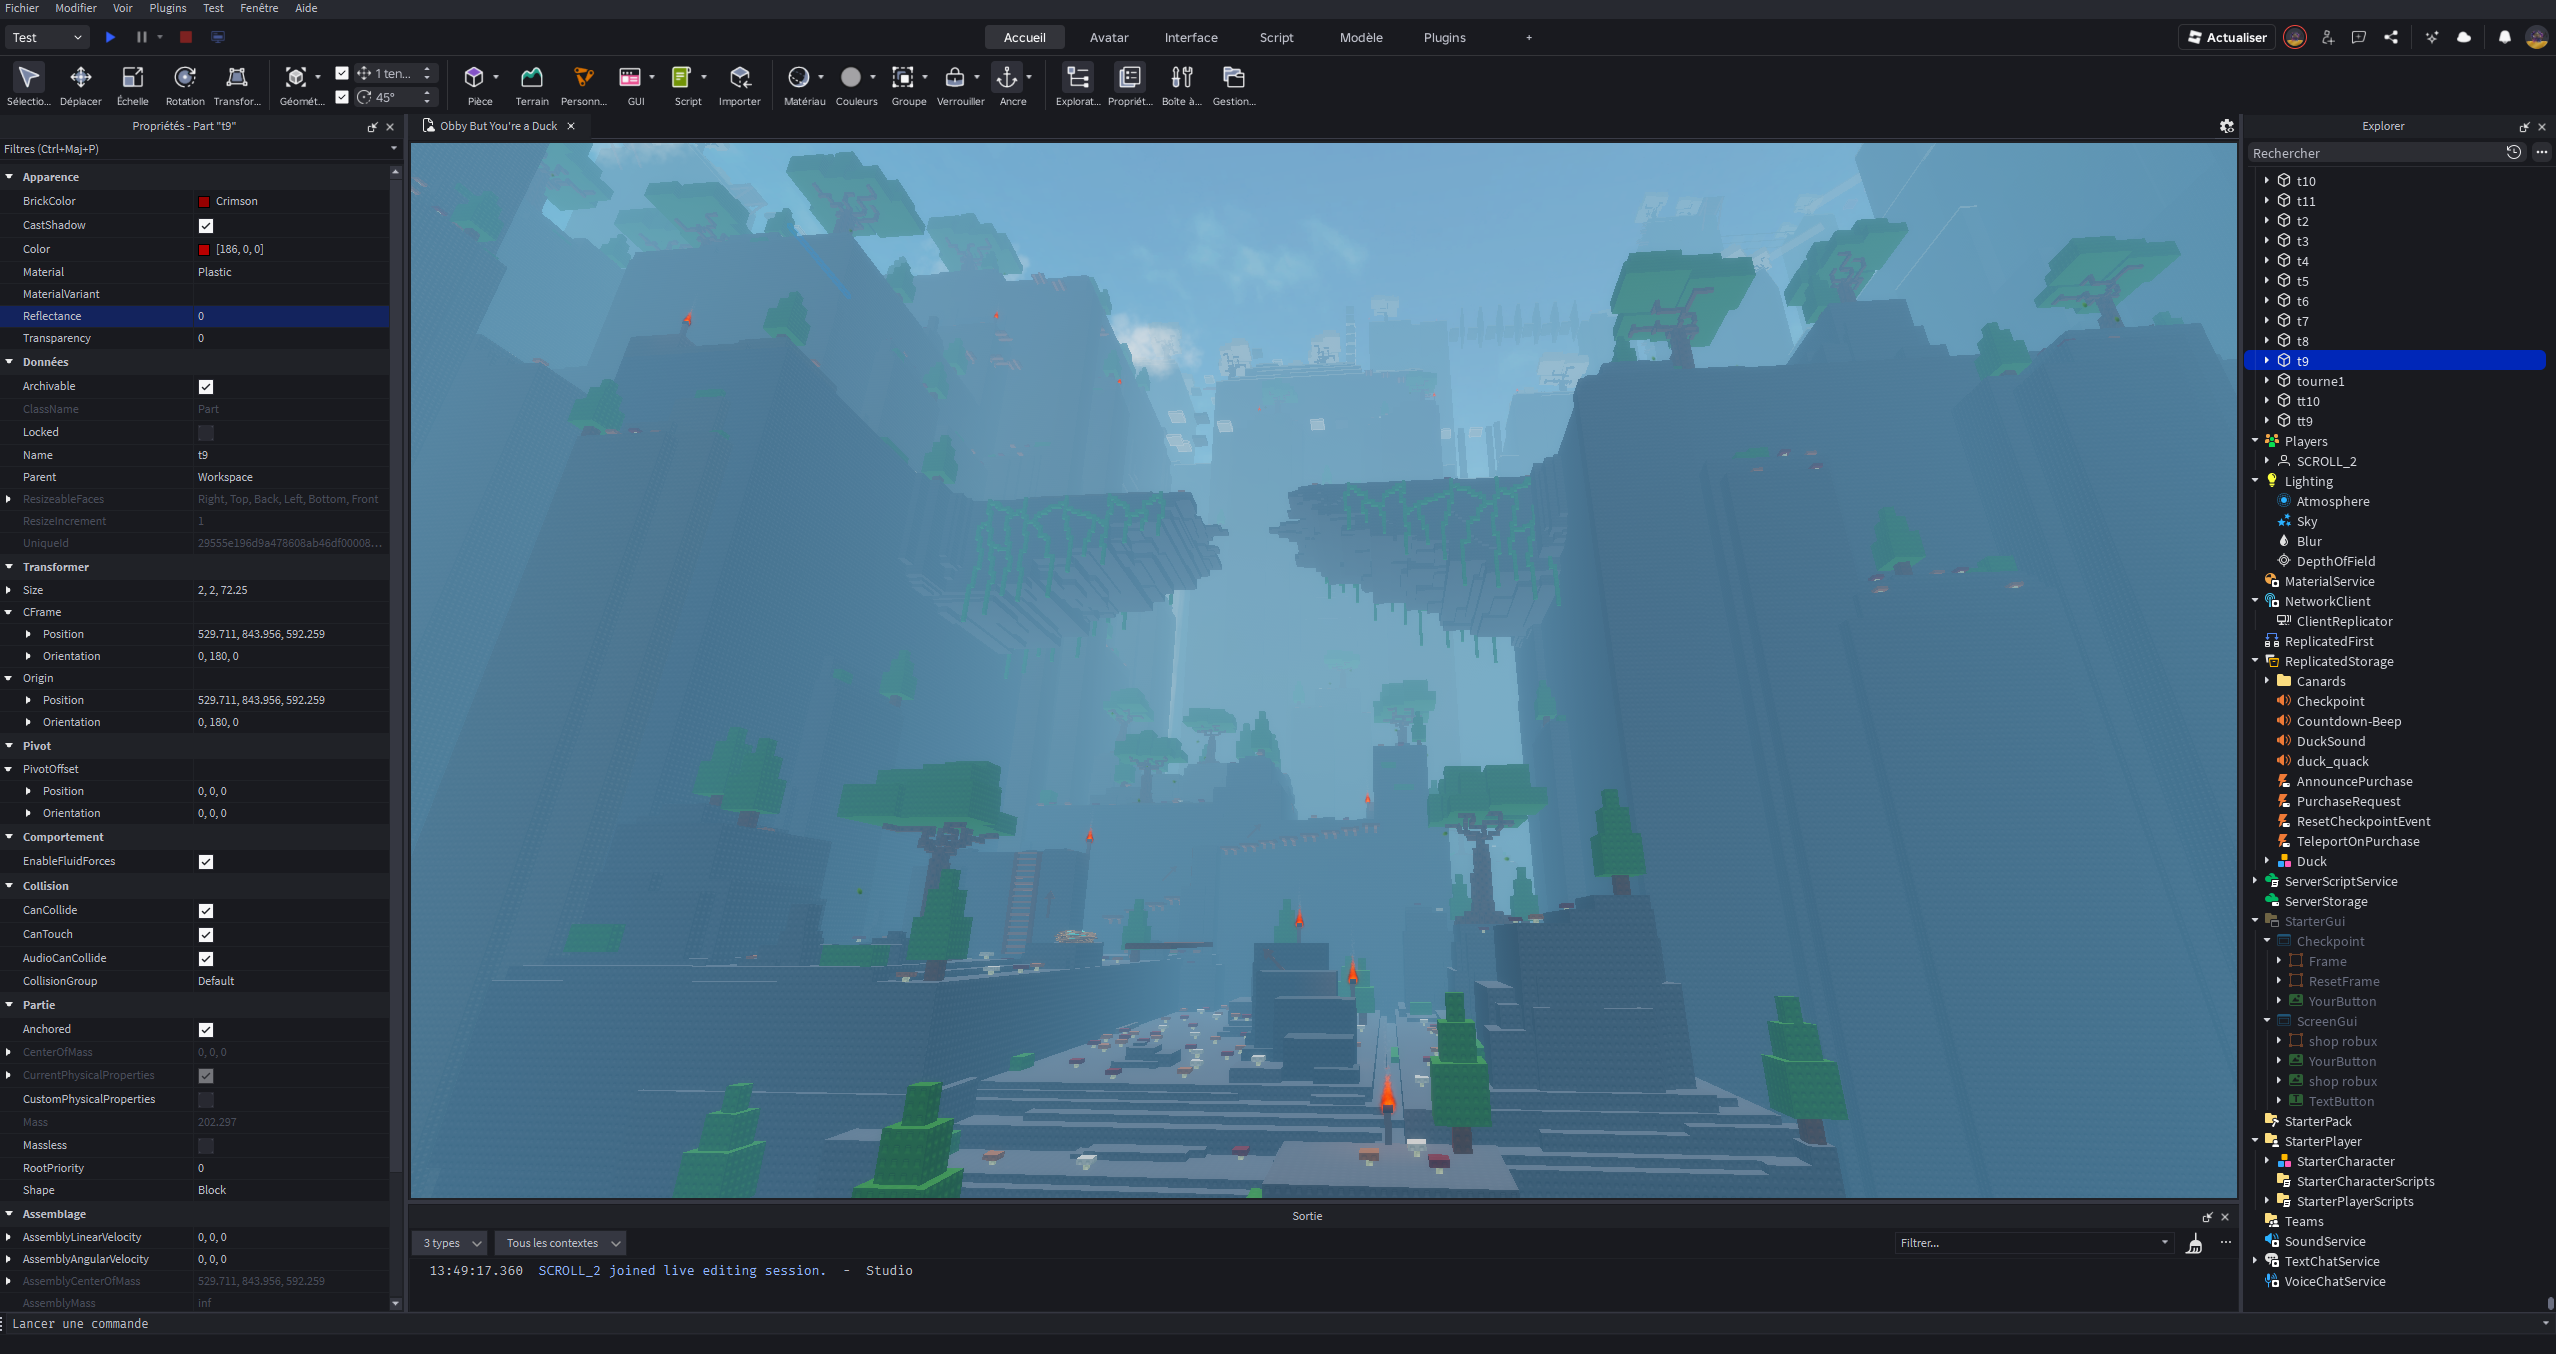Viewport: 2556px width, 1354px height.
Task: Open the Terrain editor
Action: (531, 85)
